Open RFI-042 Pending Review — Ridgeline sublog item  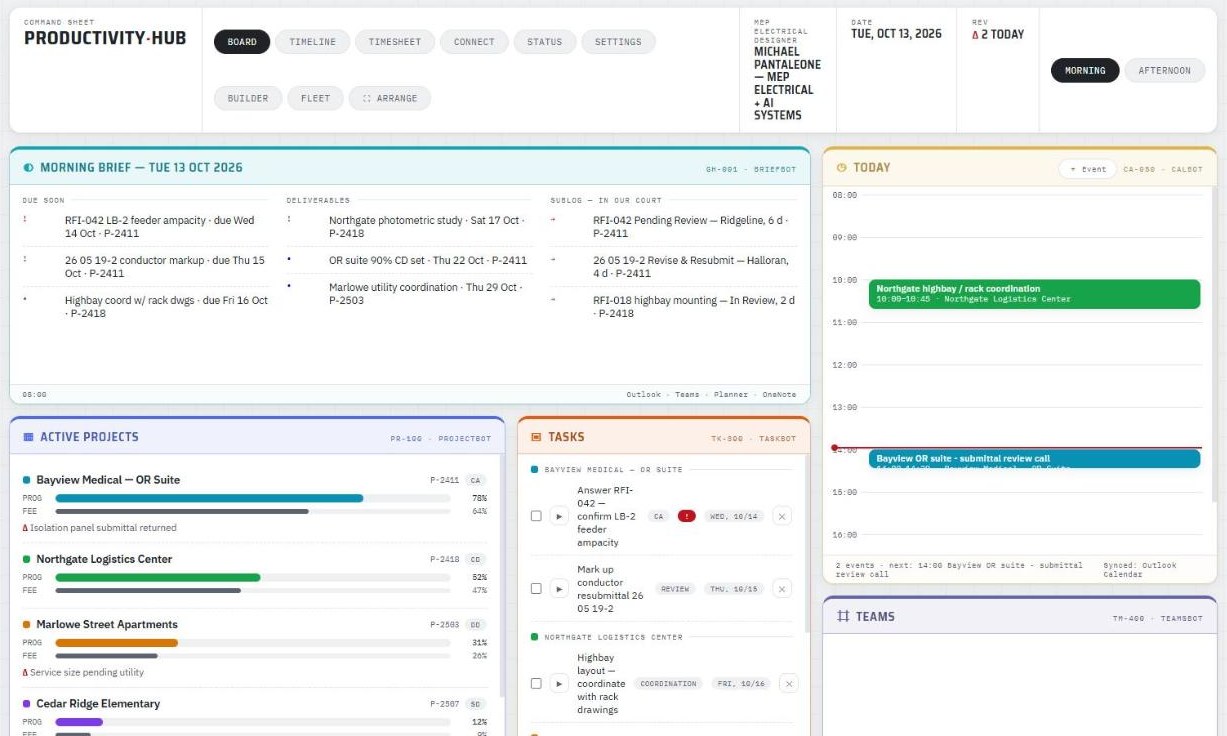(674, 227)
